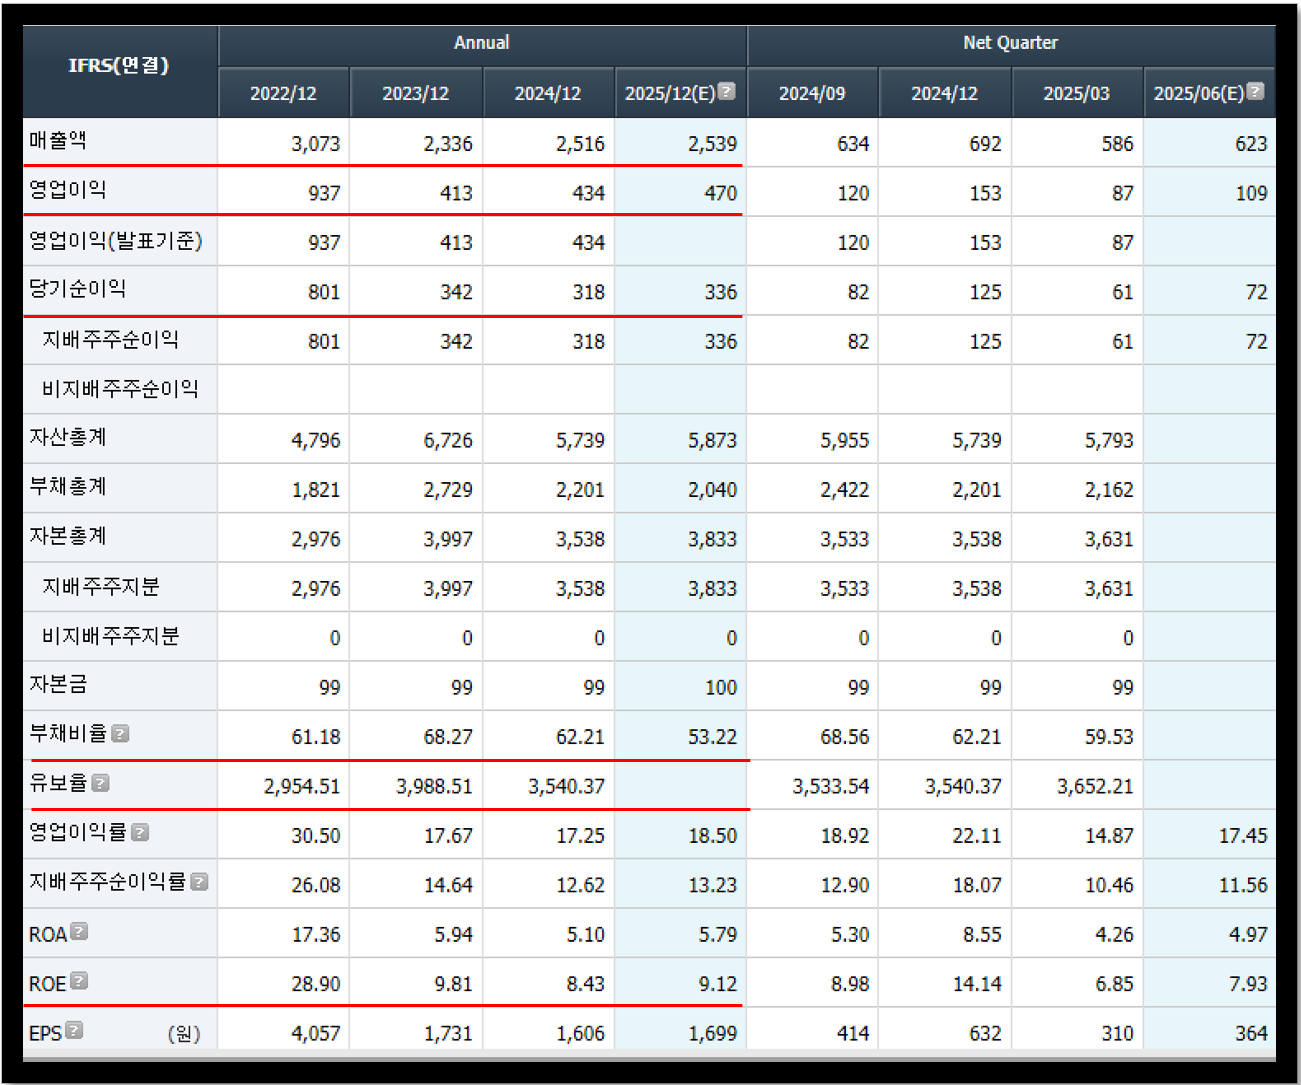Click EPS value 4,057
Image resolution: width=1301 pixels, height=1085 pixels.
tap(316, 1034)
